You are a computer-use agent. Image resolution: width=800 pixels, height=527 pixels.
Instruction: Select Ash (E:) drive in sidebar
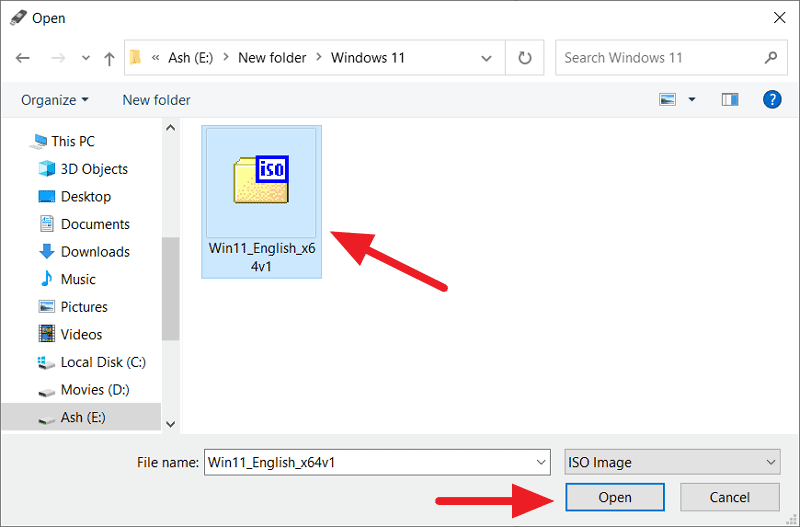(x=81, y=417)
